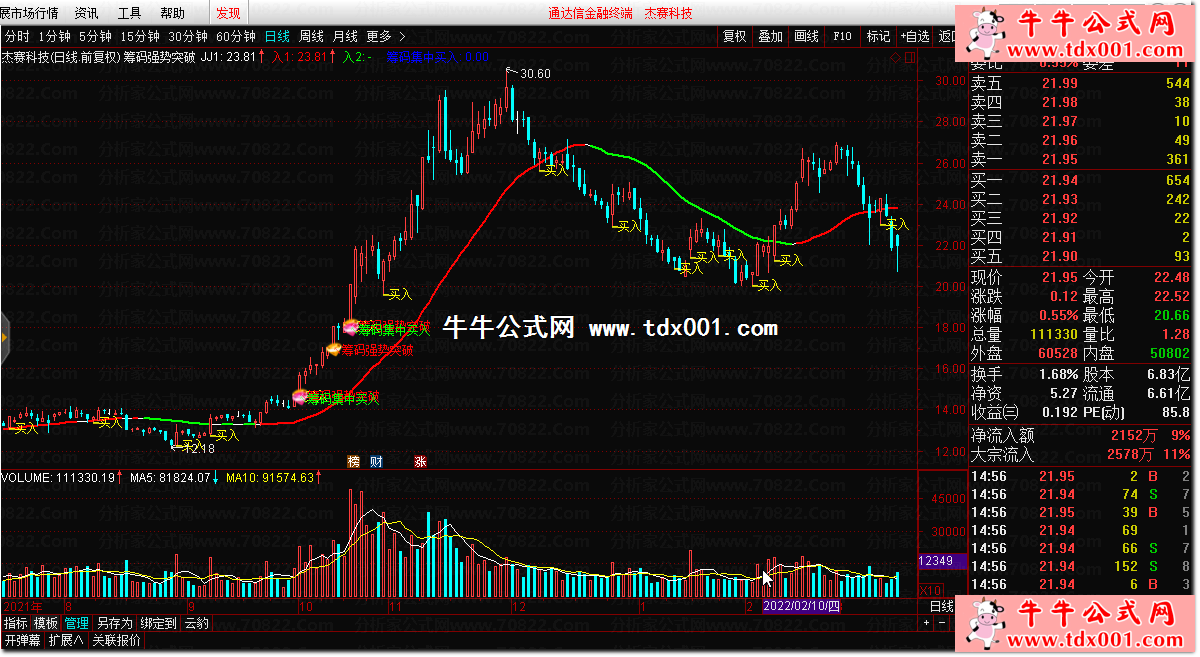Image resolution: width=1200 pixels, height=657 pixels.
Task: Open the 管理 manage tab
Action: 77,623
